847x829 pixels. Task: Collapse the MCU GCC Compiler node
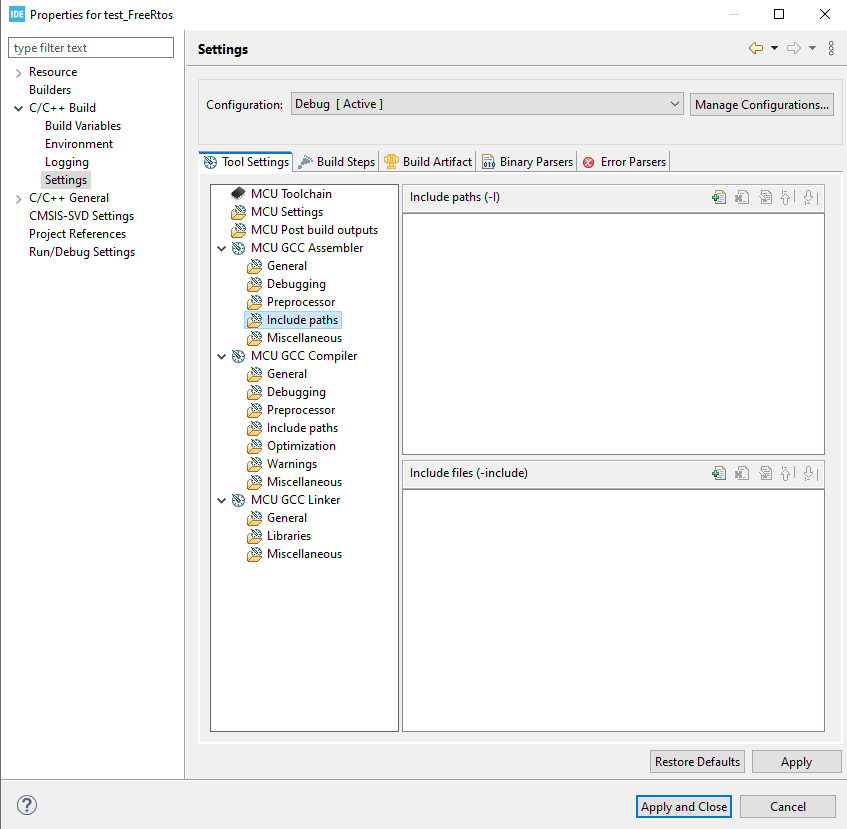pyautogui.click(x=221, y=356)
